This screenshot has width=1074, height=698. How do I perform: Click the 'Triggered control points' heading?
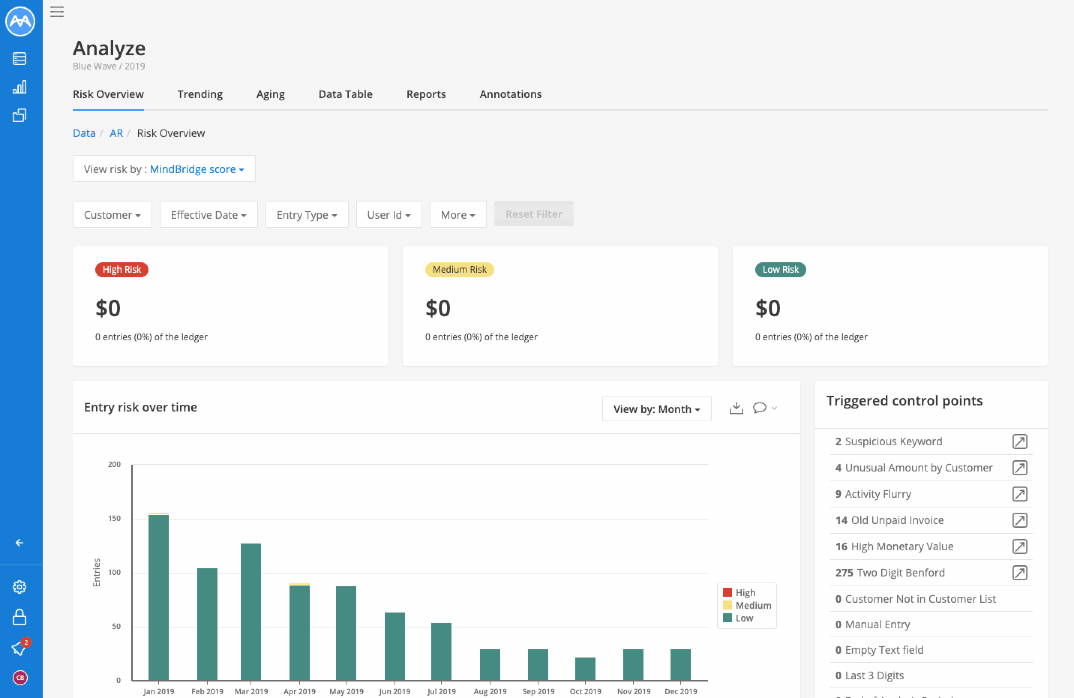click(904, 401)
